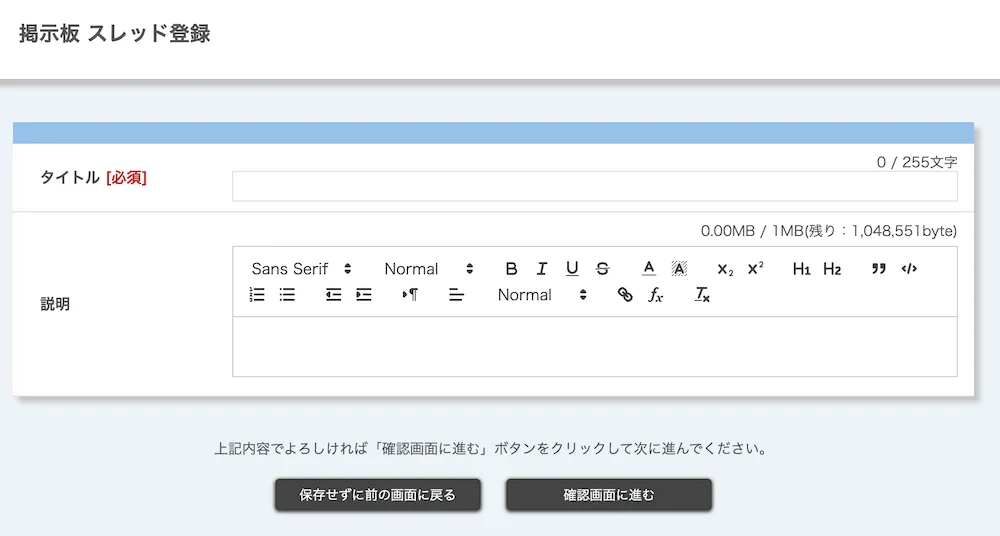
Task: Increase paragraph indent
Action: [364, 295]
